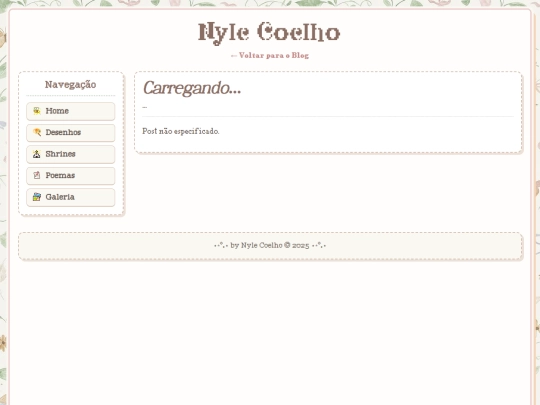540x405 pixels.
Task: Open the Poemas section
Action: pyautogui.click(x=71, y=176)
